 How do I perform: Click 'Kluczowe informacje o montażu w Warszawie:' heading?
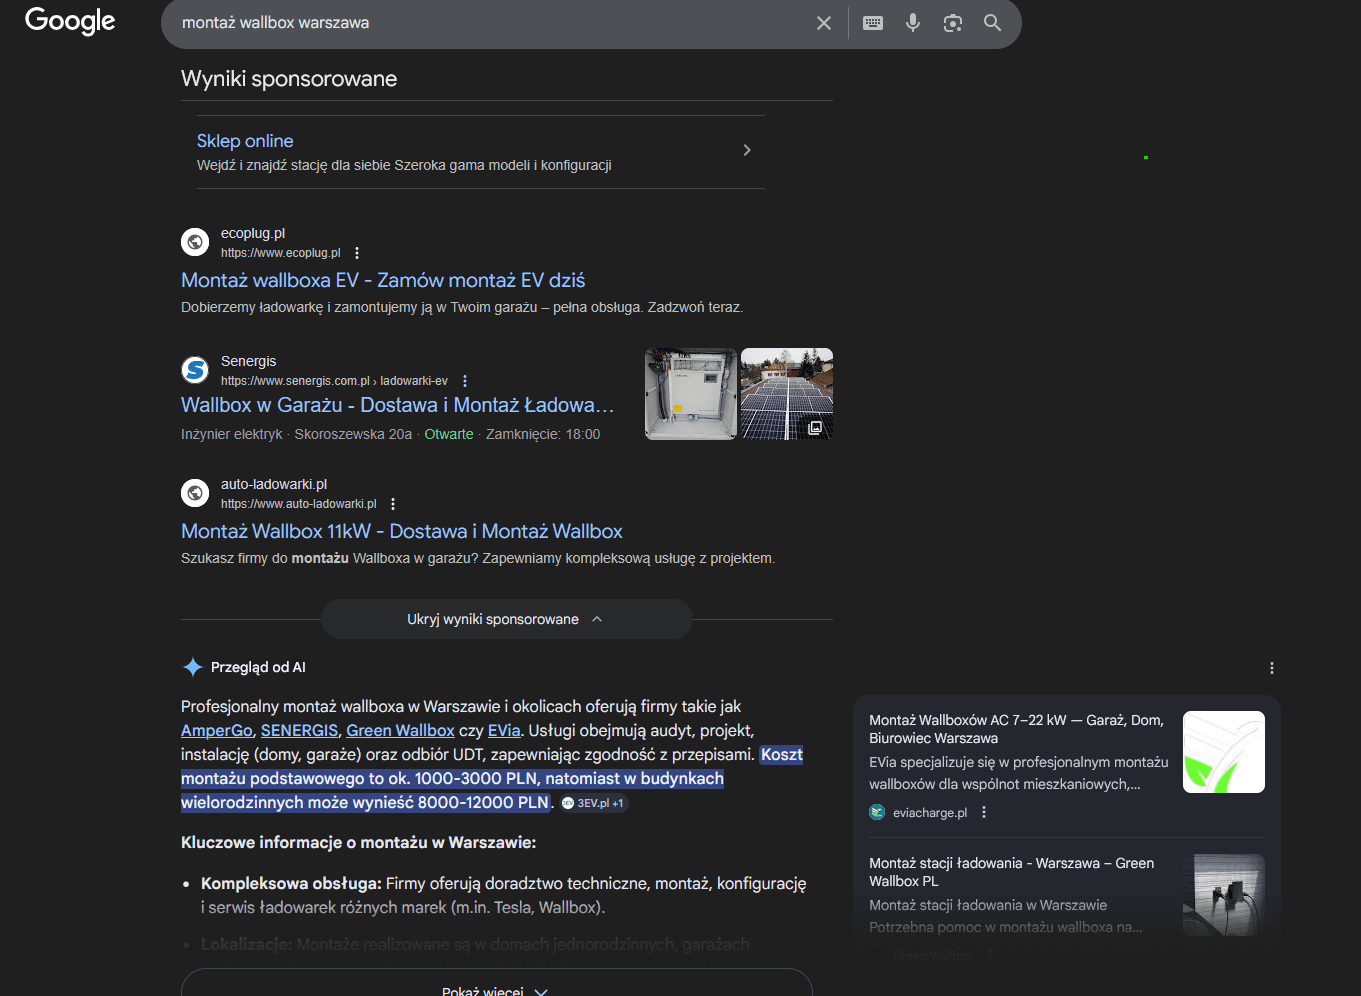pyautogui.click(x=358, y=843)
